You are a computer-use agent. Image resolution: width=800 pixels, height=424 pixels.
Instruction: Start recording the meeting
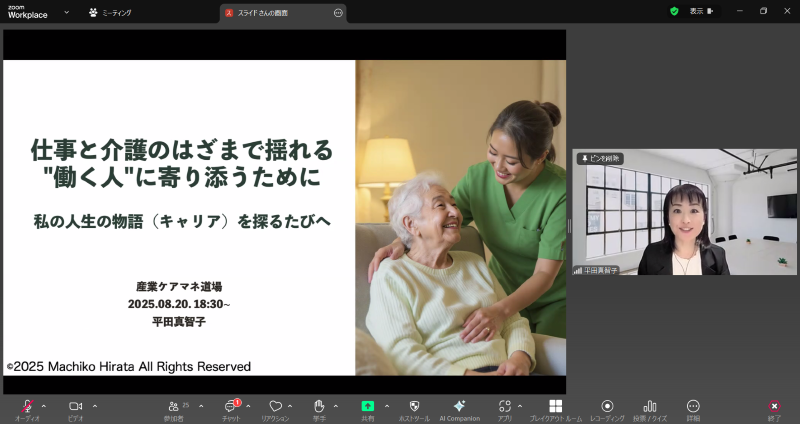tap(607, 406)
